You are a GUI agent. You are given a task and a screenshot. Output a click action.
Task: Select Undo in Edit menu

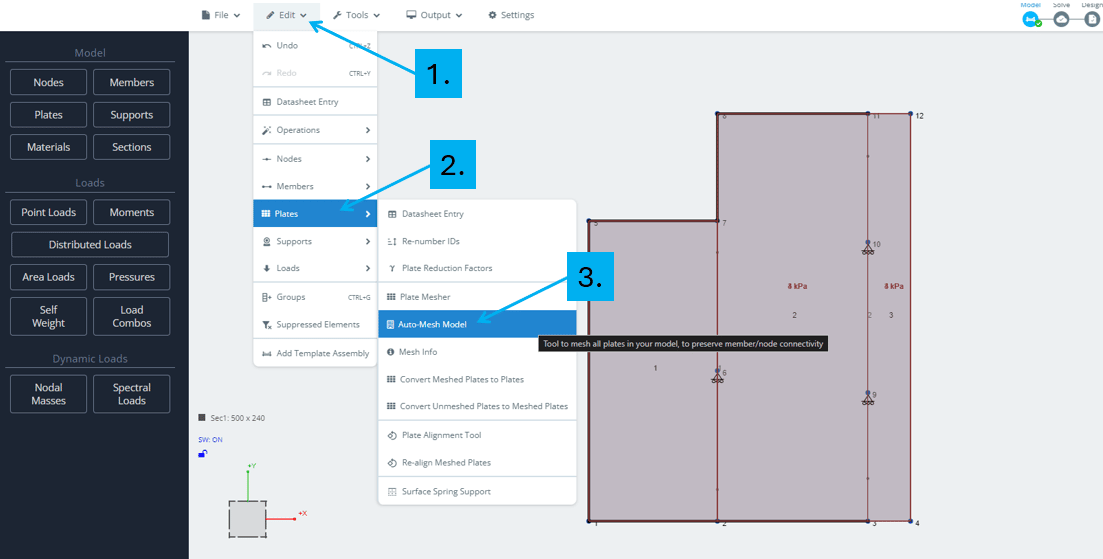tap(315, 46)
